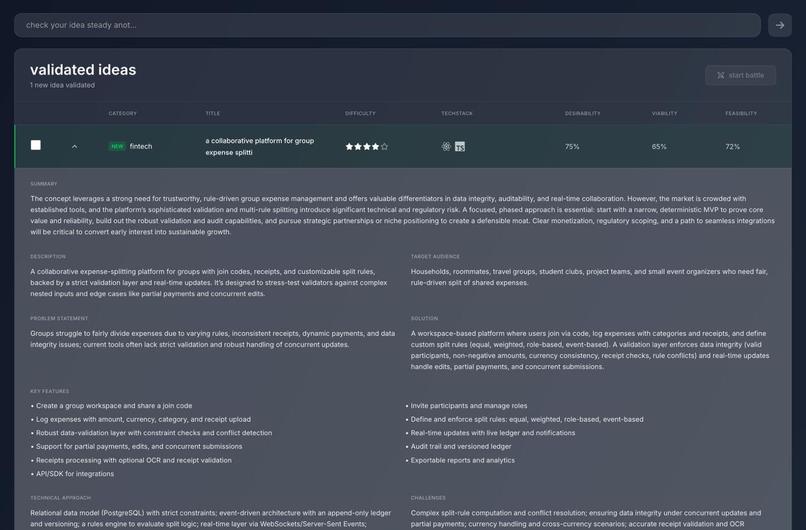Click the DESIRABILITY column header
Screen dimensions: 806x530
[x=582, y=114]
